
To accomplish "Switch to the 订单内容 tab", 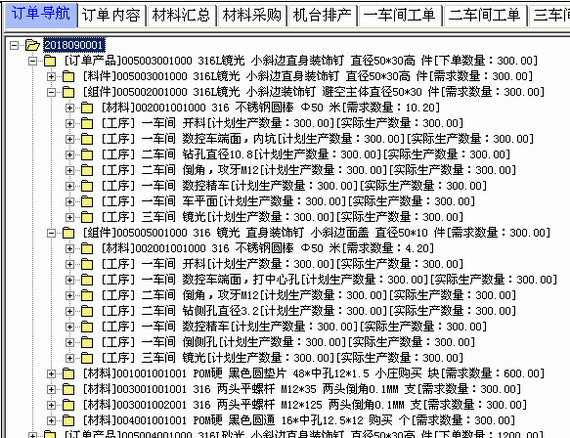I will pyautogui.click(x=111, y=15).
